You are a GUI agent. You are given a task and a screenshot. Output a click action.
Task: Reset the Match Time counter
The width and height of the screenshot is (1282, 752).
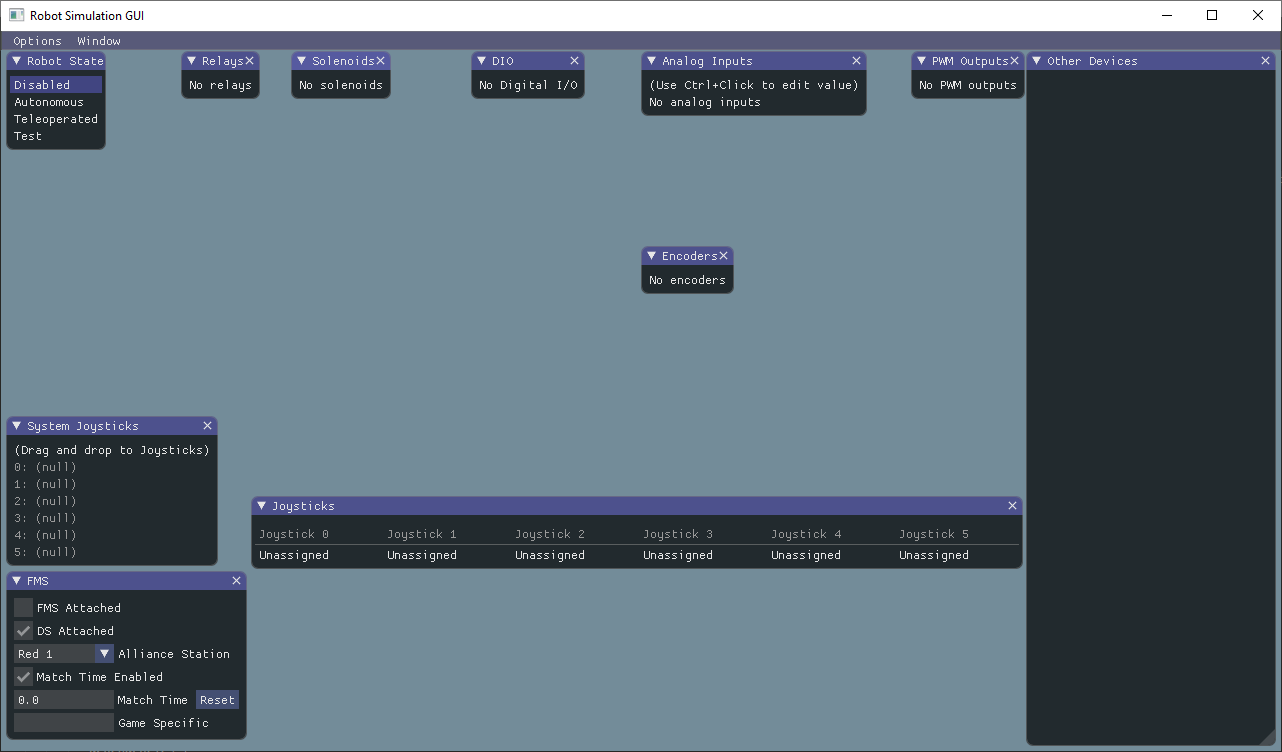point(217,699)
